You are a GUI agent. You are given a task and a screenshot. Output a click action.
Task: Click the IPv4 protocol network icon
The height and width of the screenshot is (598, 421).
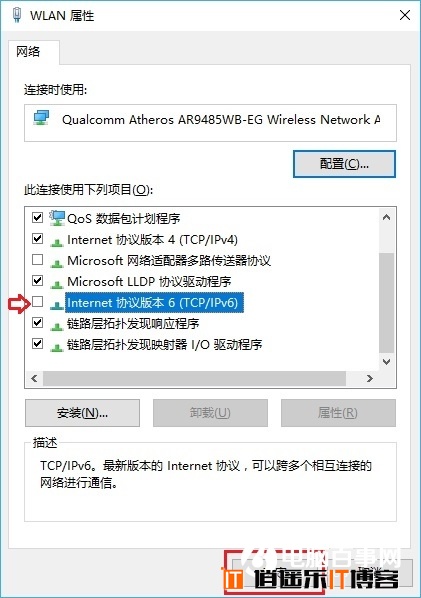pyautogui.click(x=57, y=241)
